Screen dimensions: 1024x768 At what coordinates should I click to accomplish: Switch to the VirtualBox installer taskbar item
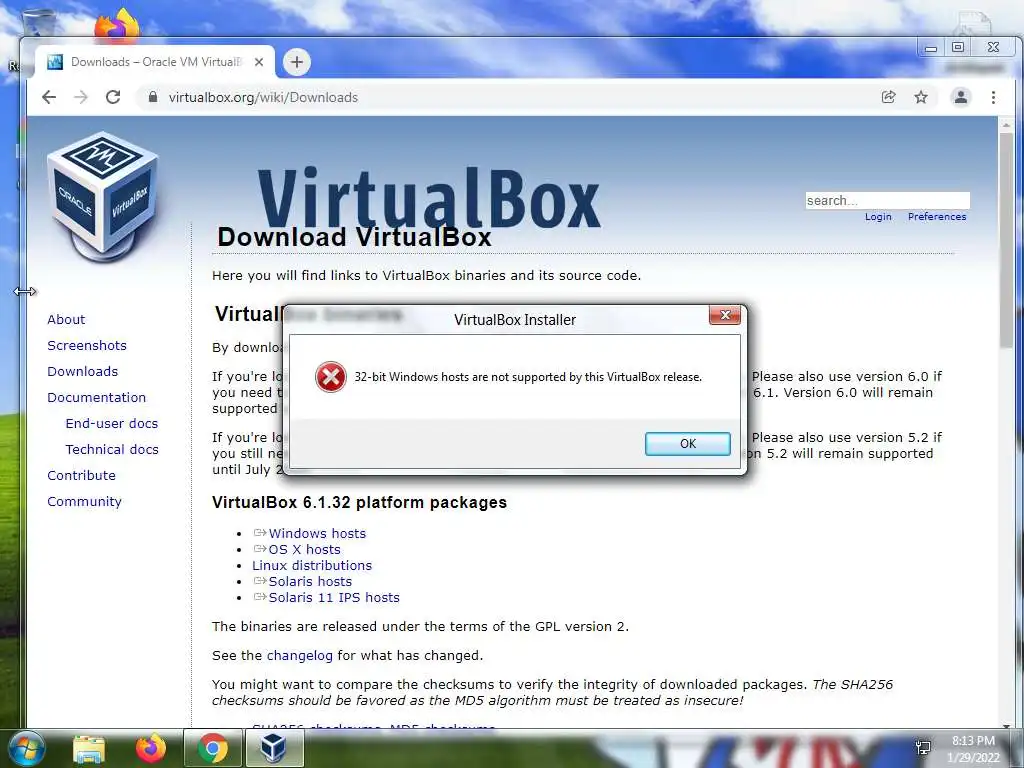point(274,748)
